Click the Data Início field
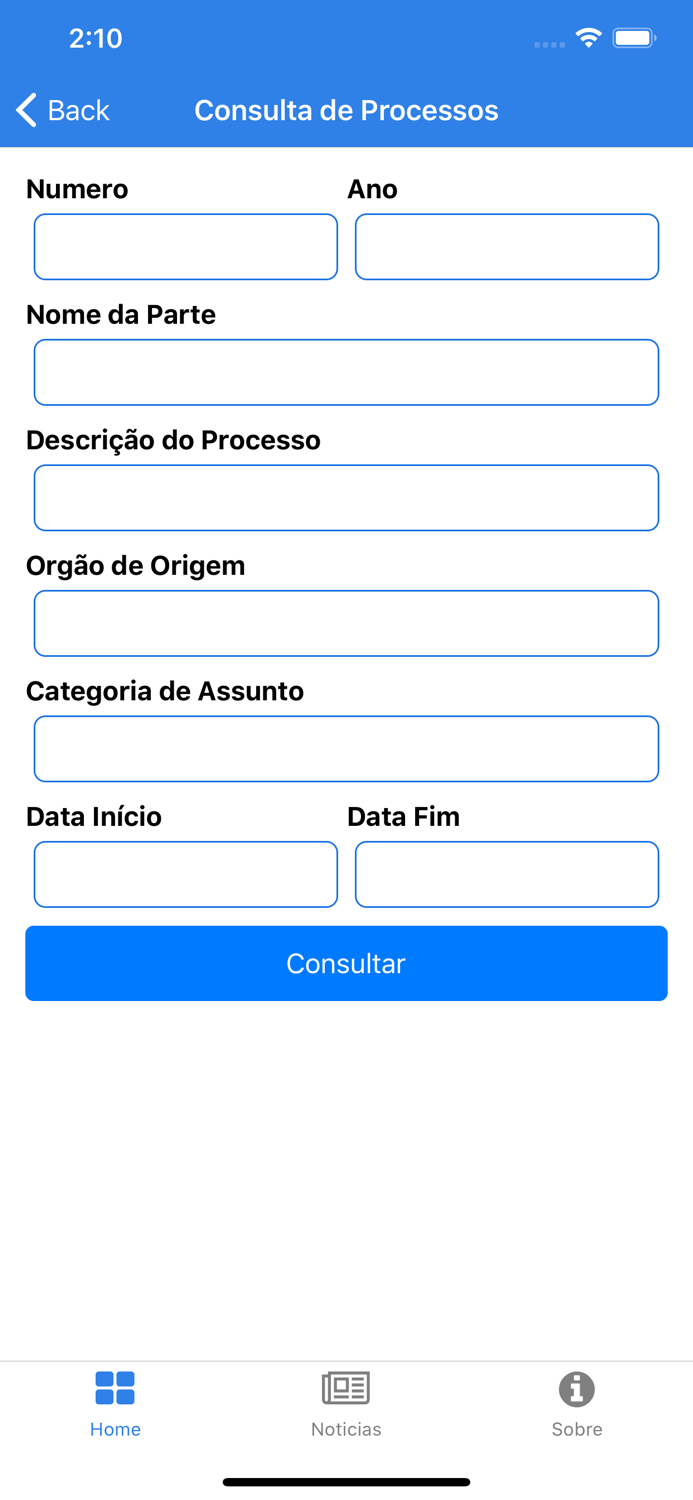 point(185,874)
